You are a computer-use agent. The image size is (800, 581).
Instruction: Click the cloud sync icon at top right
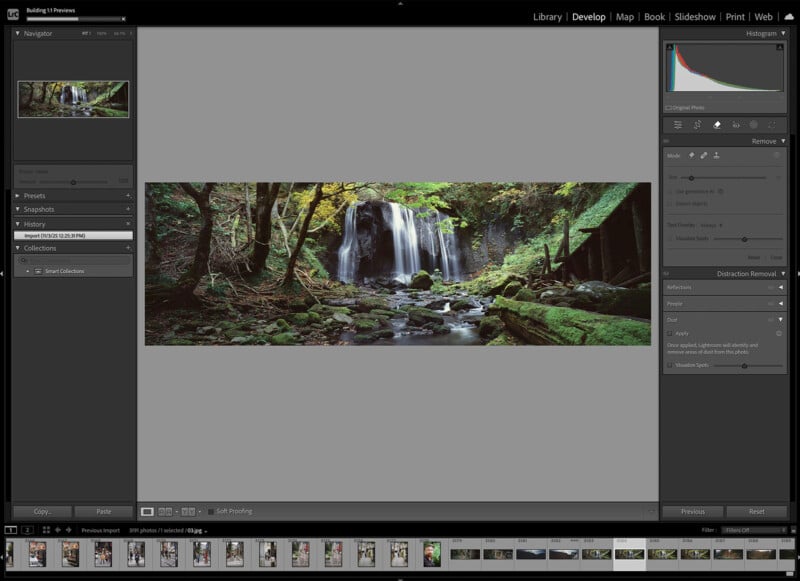[791, 16]
